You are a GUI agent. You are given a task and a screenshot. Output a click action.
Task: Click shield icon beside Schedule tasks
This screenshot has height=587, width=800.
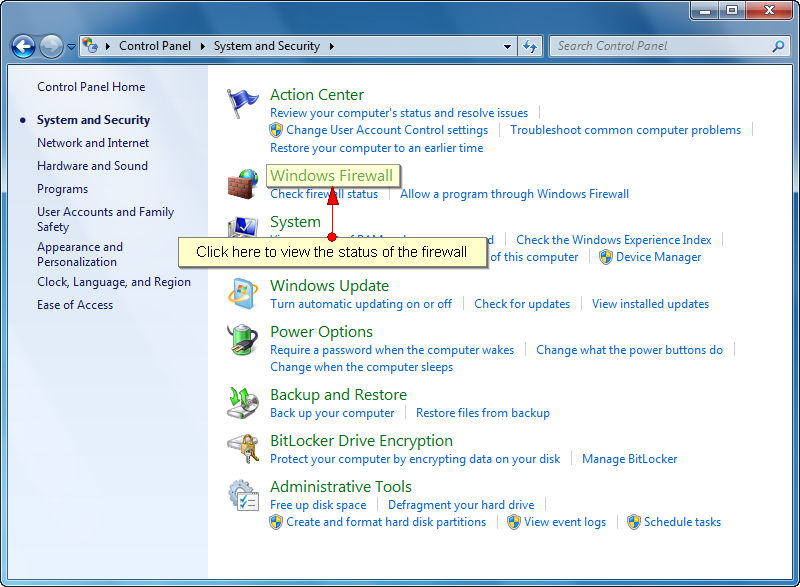(634, 522)
